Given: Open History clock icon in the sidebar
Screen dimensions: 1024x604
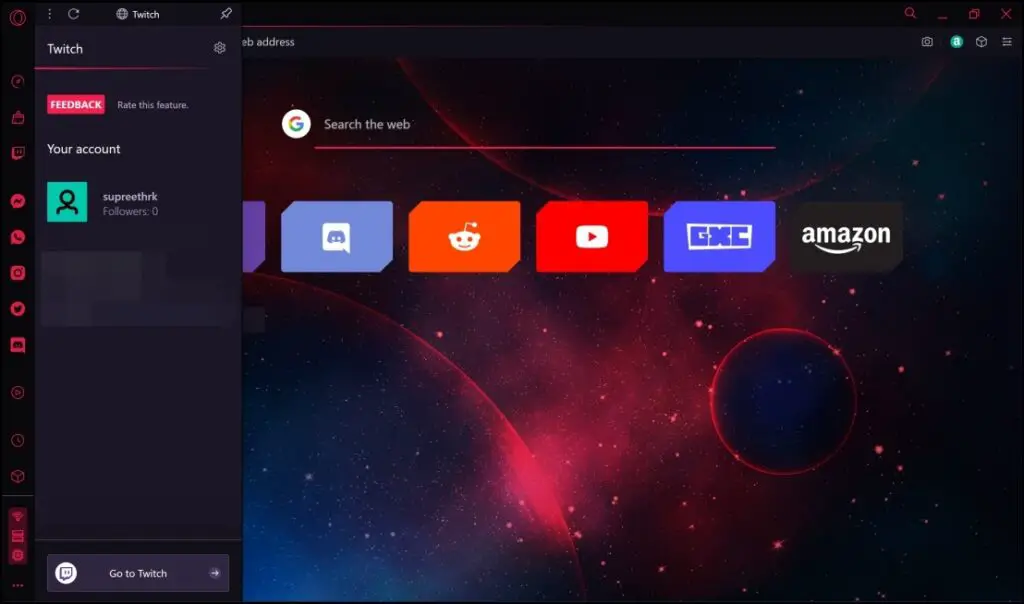Looking at the screenshot, I should click(18, 440).
